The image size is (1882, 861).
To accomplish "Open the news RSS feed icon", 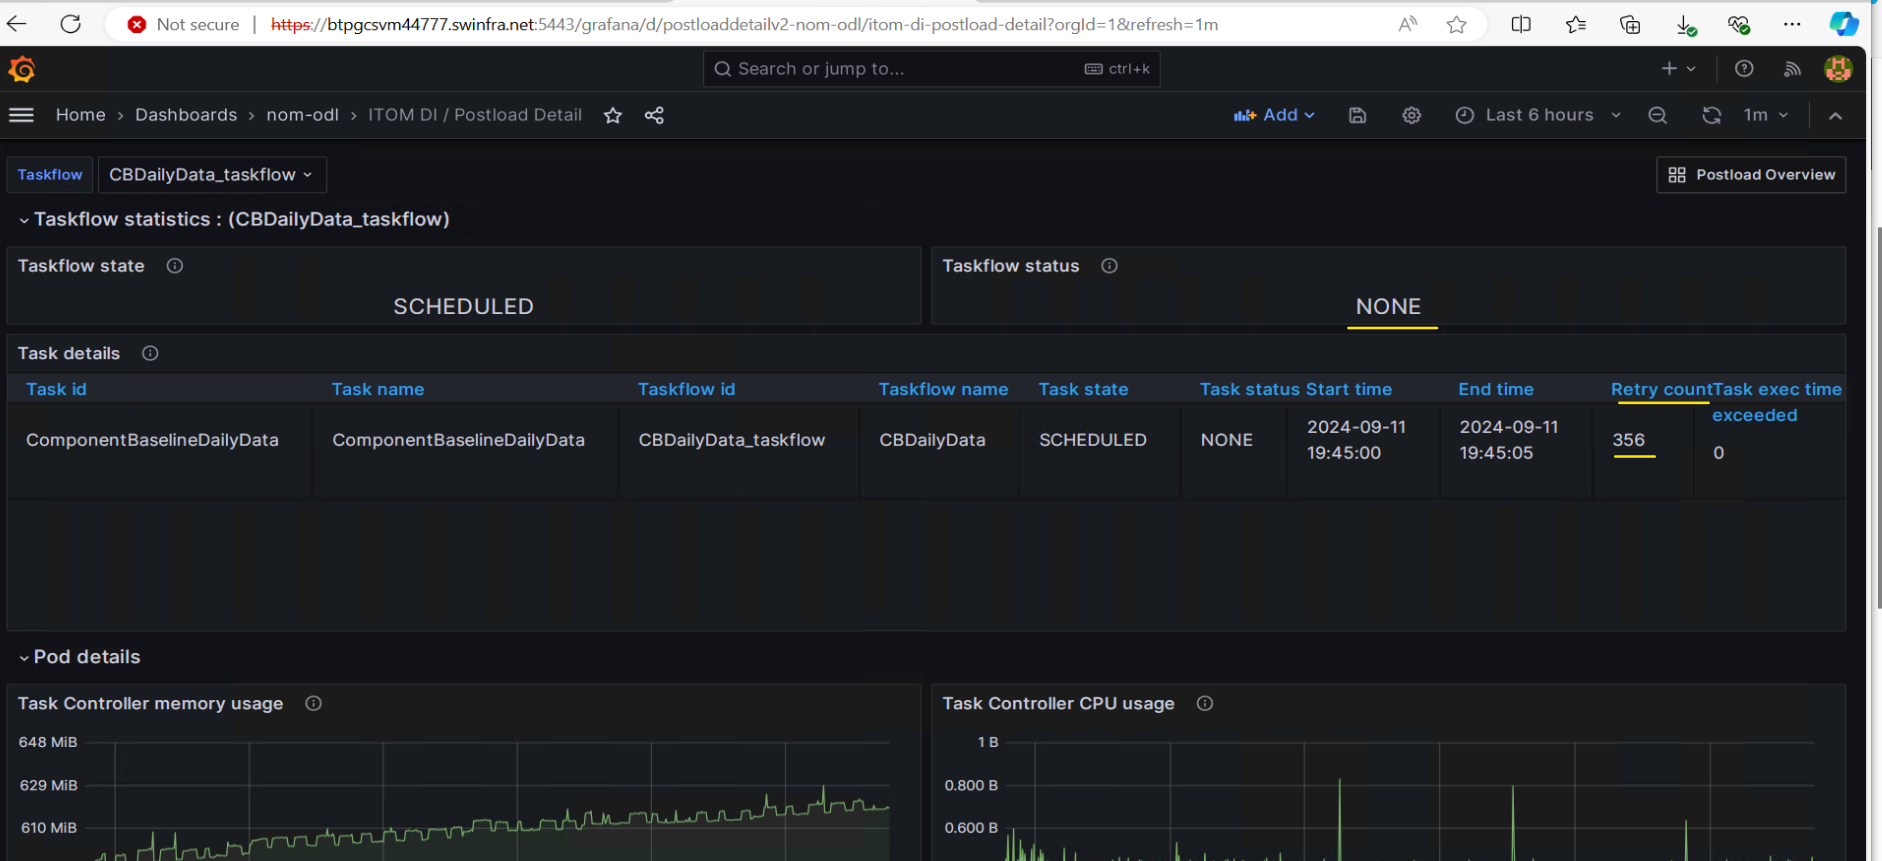I will 1792,69.
